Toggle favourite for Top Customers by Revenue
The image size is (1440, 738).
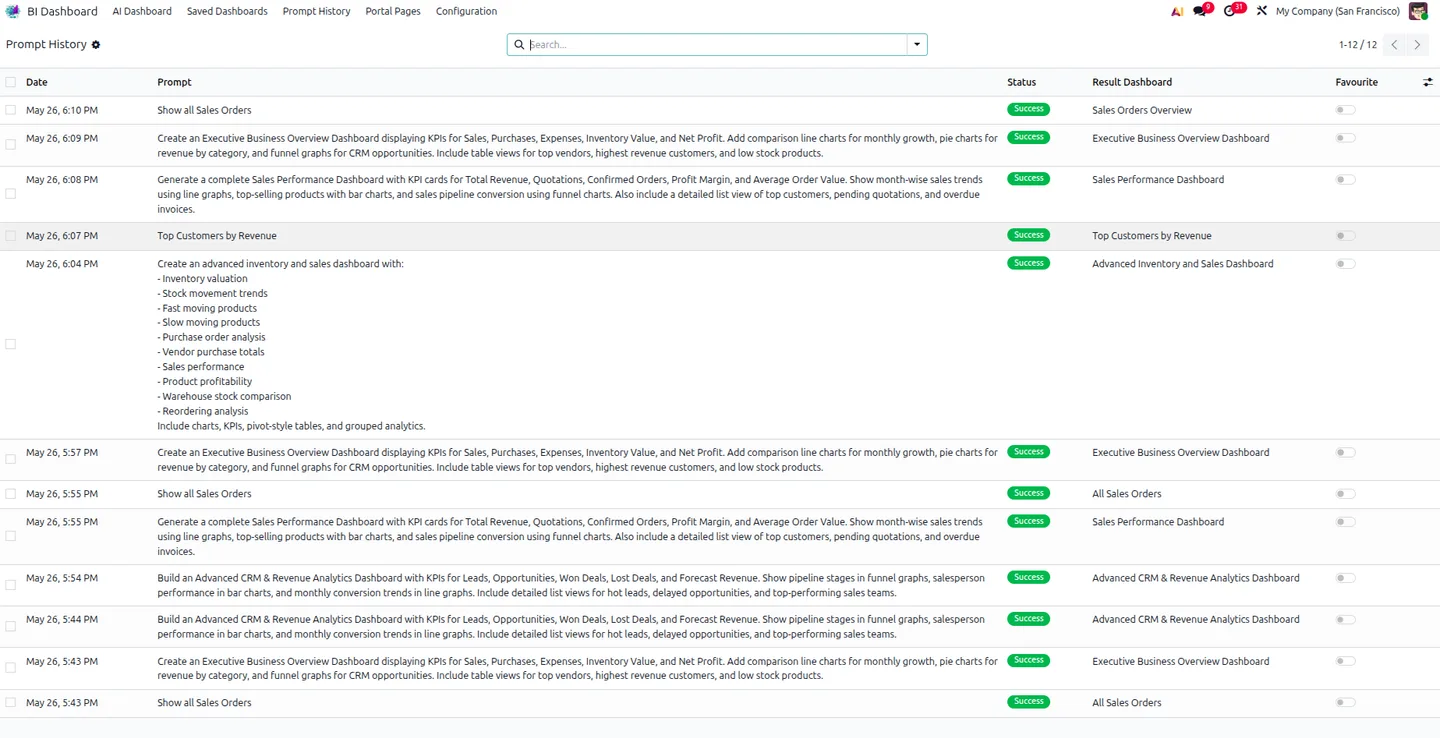1345,236
